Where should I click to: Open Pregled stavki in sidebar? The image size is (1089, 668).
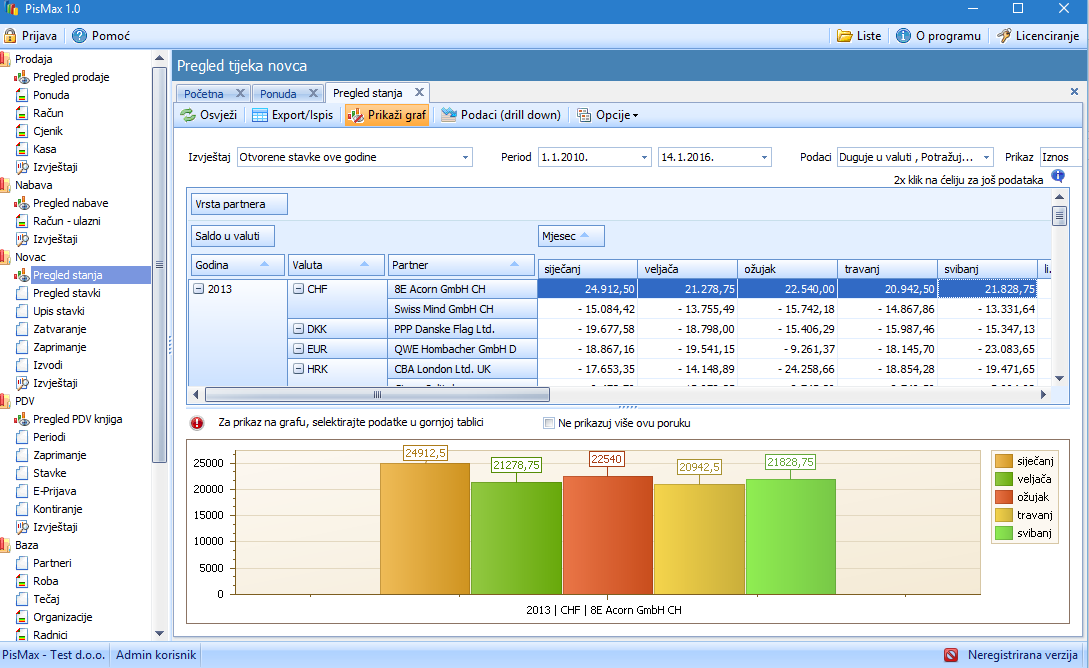coord(67,293)
